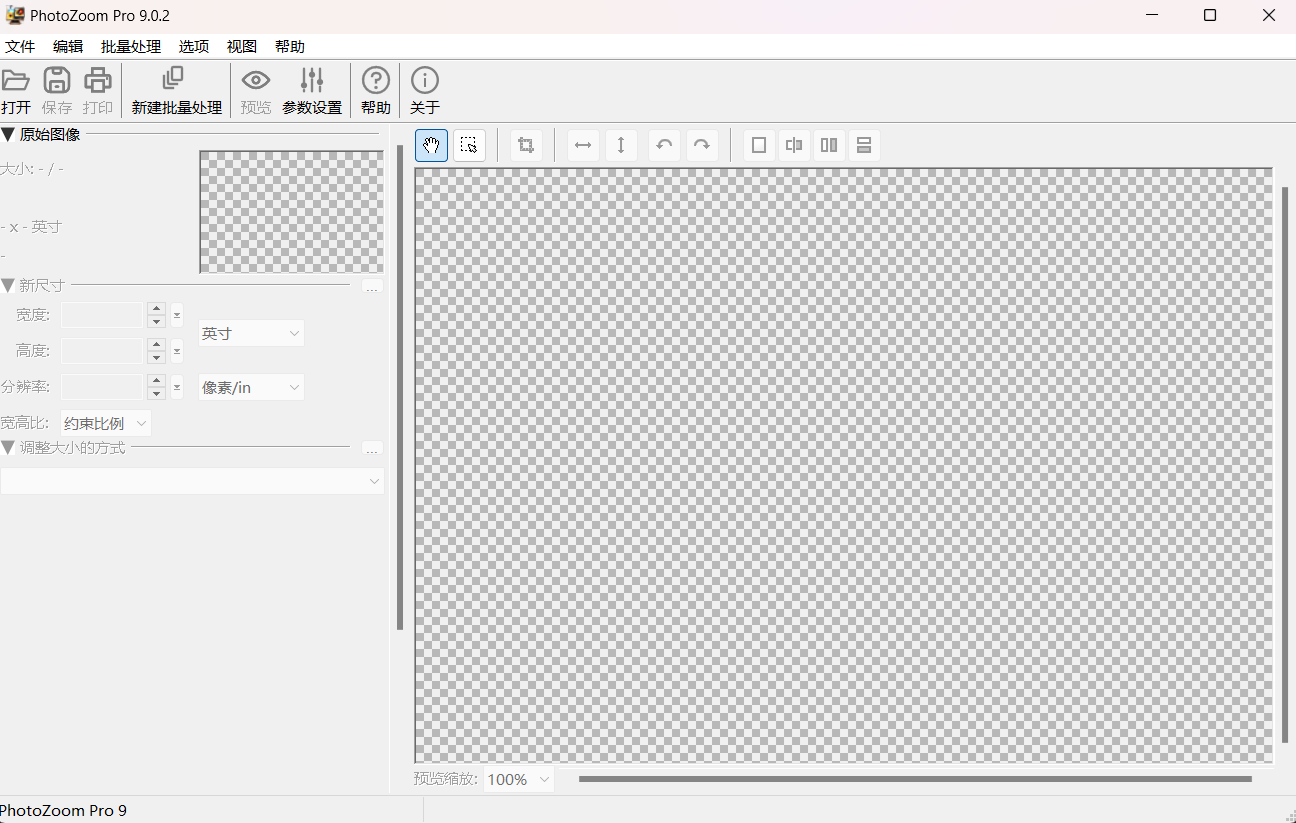Screen dimensions: 1296x823
Task: Increase 宽度 with up stepper
Action: (x=156, y=309)
